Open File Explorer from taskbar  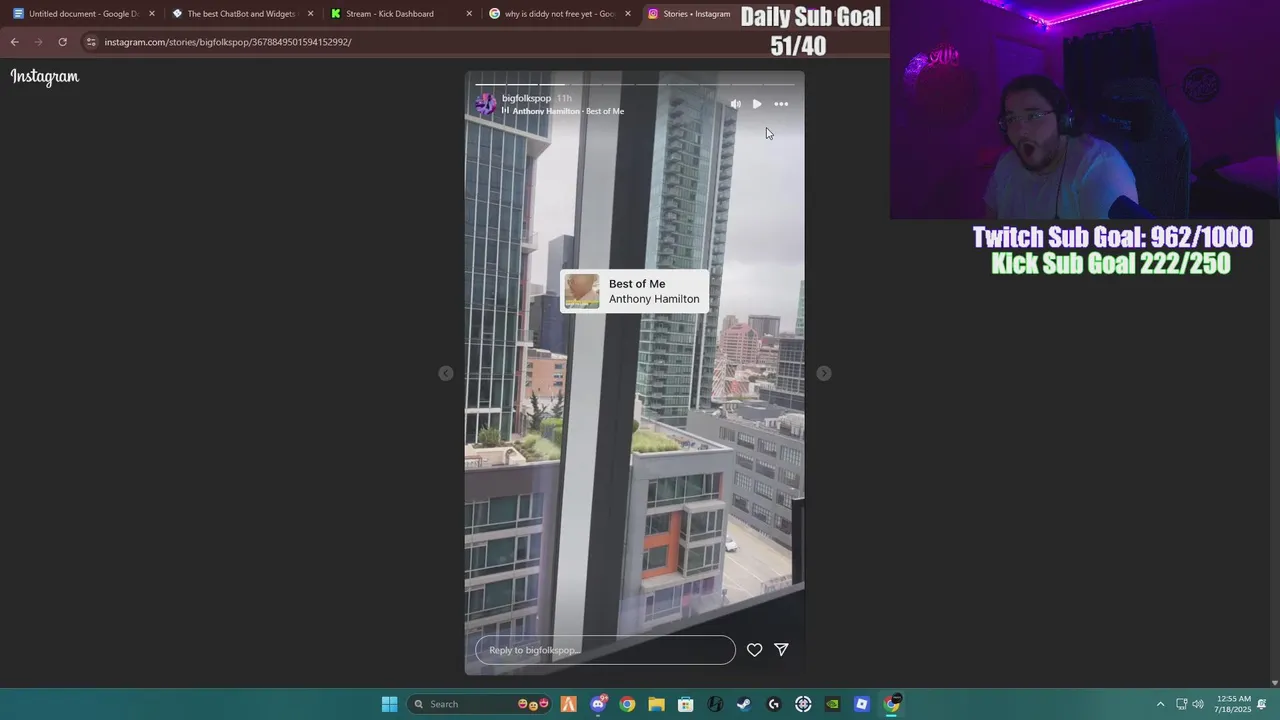coord(656,704)
